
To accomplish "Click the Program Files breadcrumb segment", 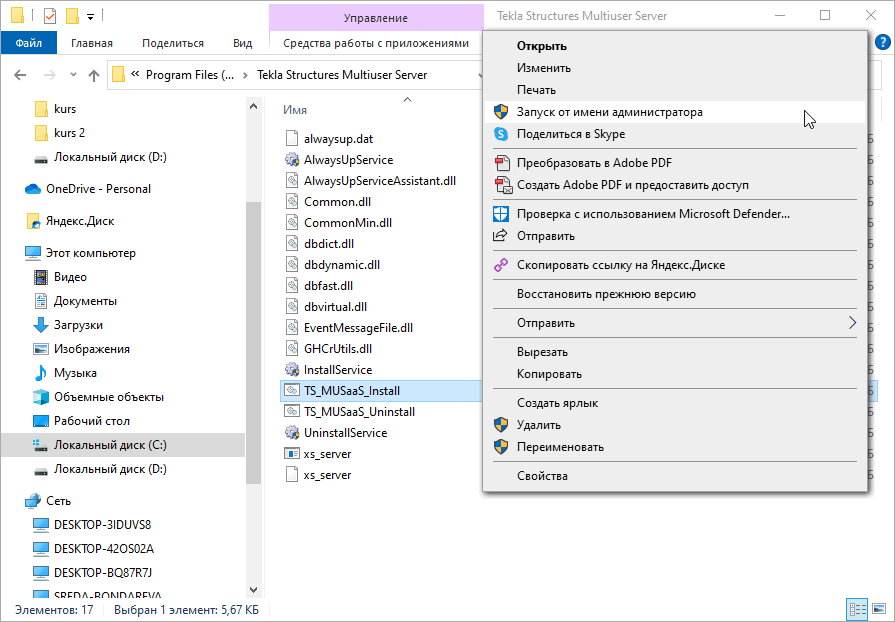I will (190, 75).
